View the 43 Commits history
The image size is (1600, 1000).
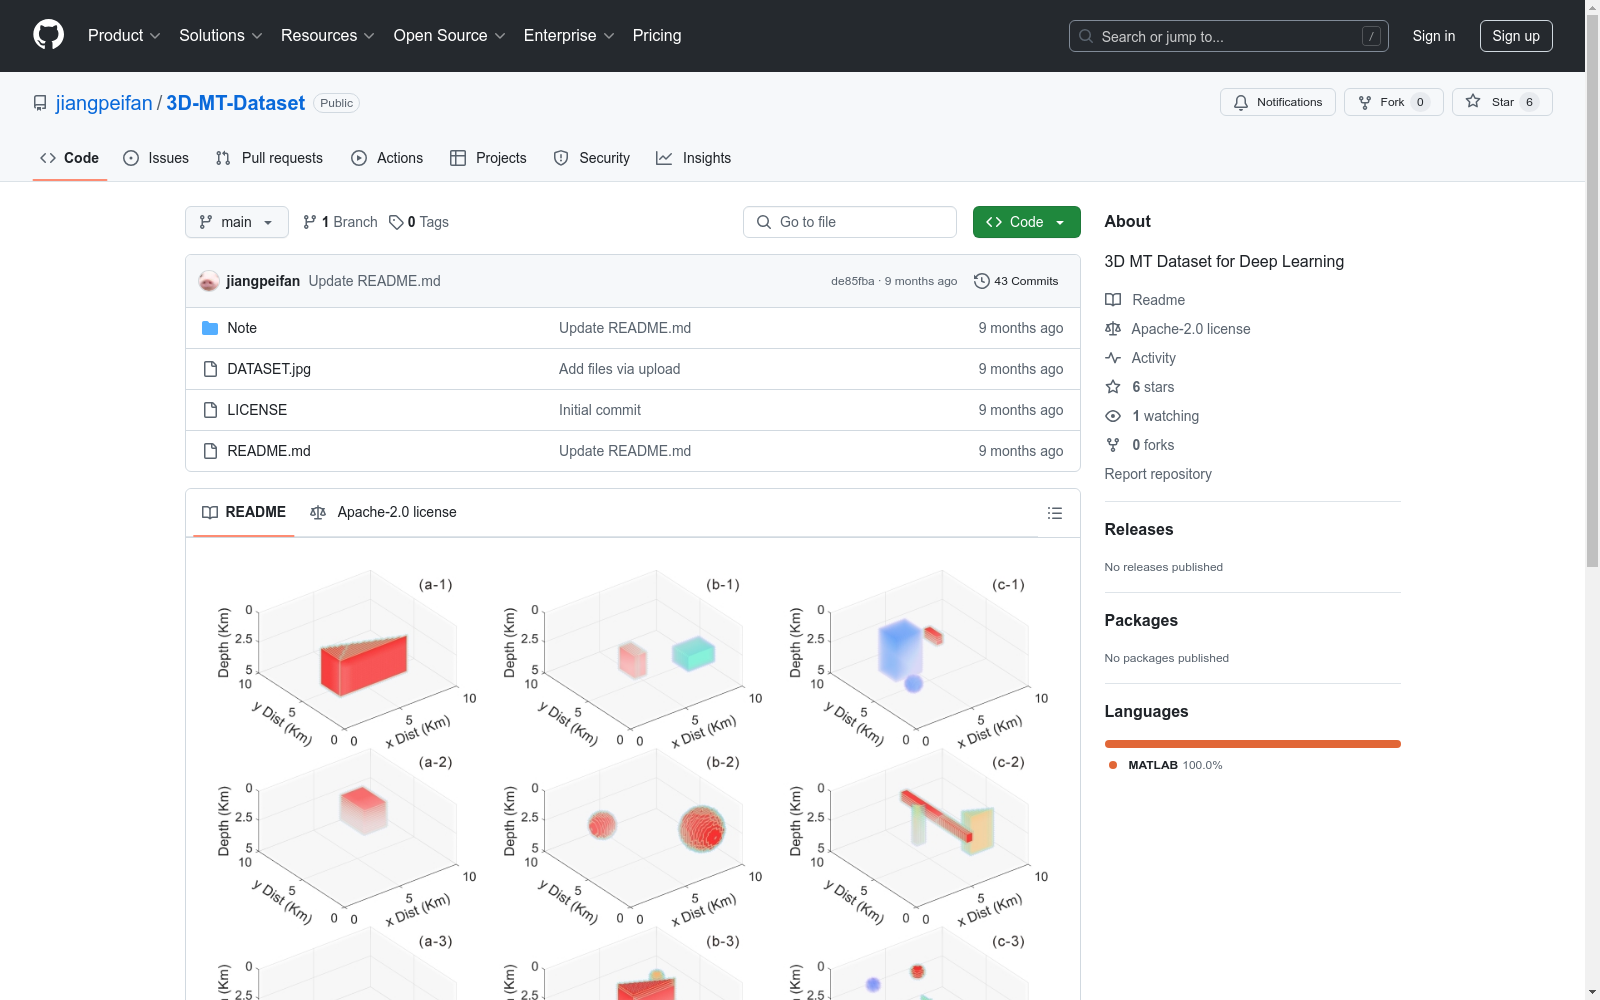pos(1016,281)
